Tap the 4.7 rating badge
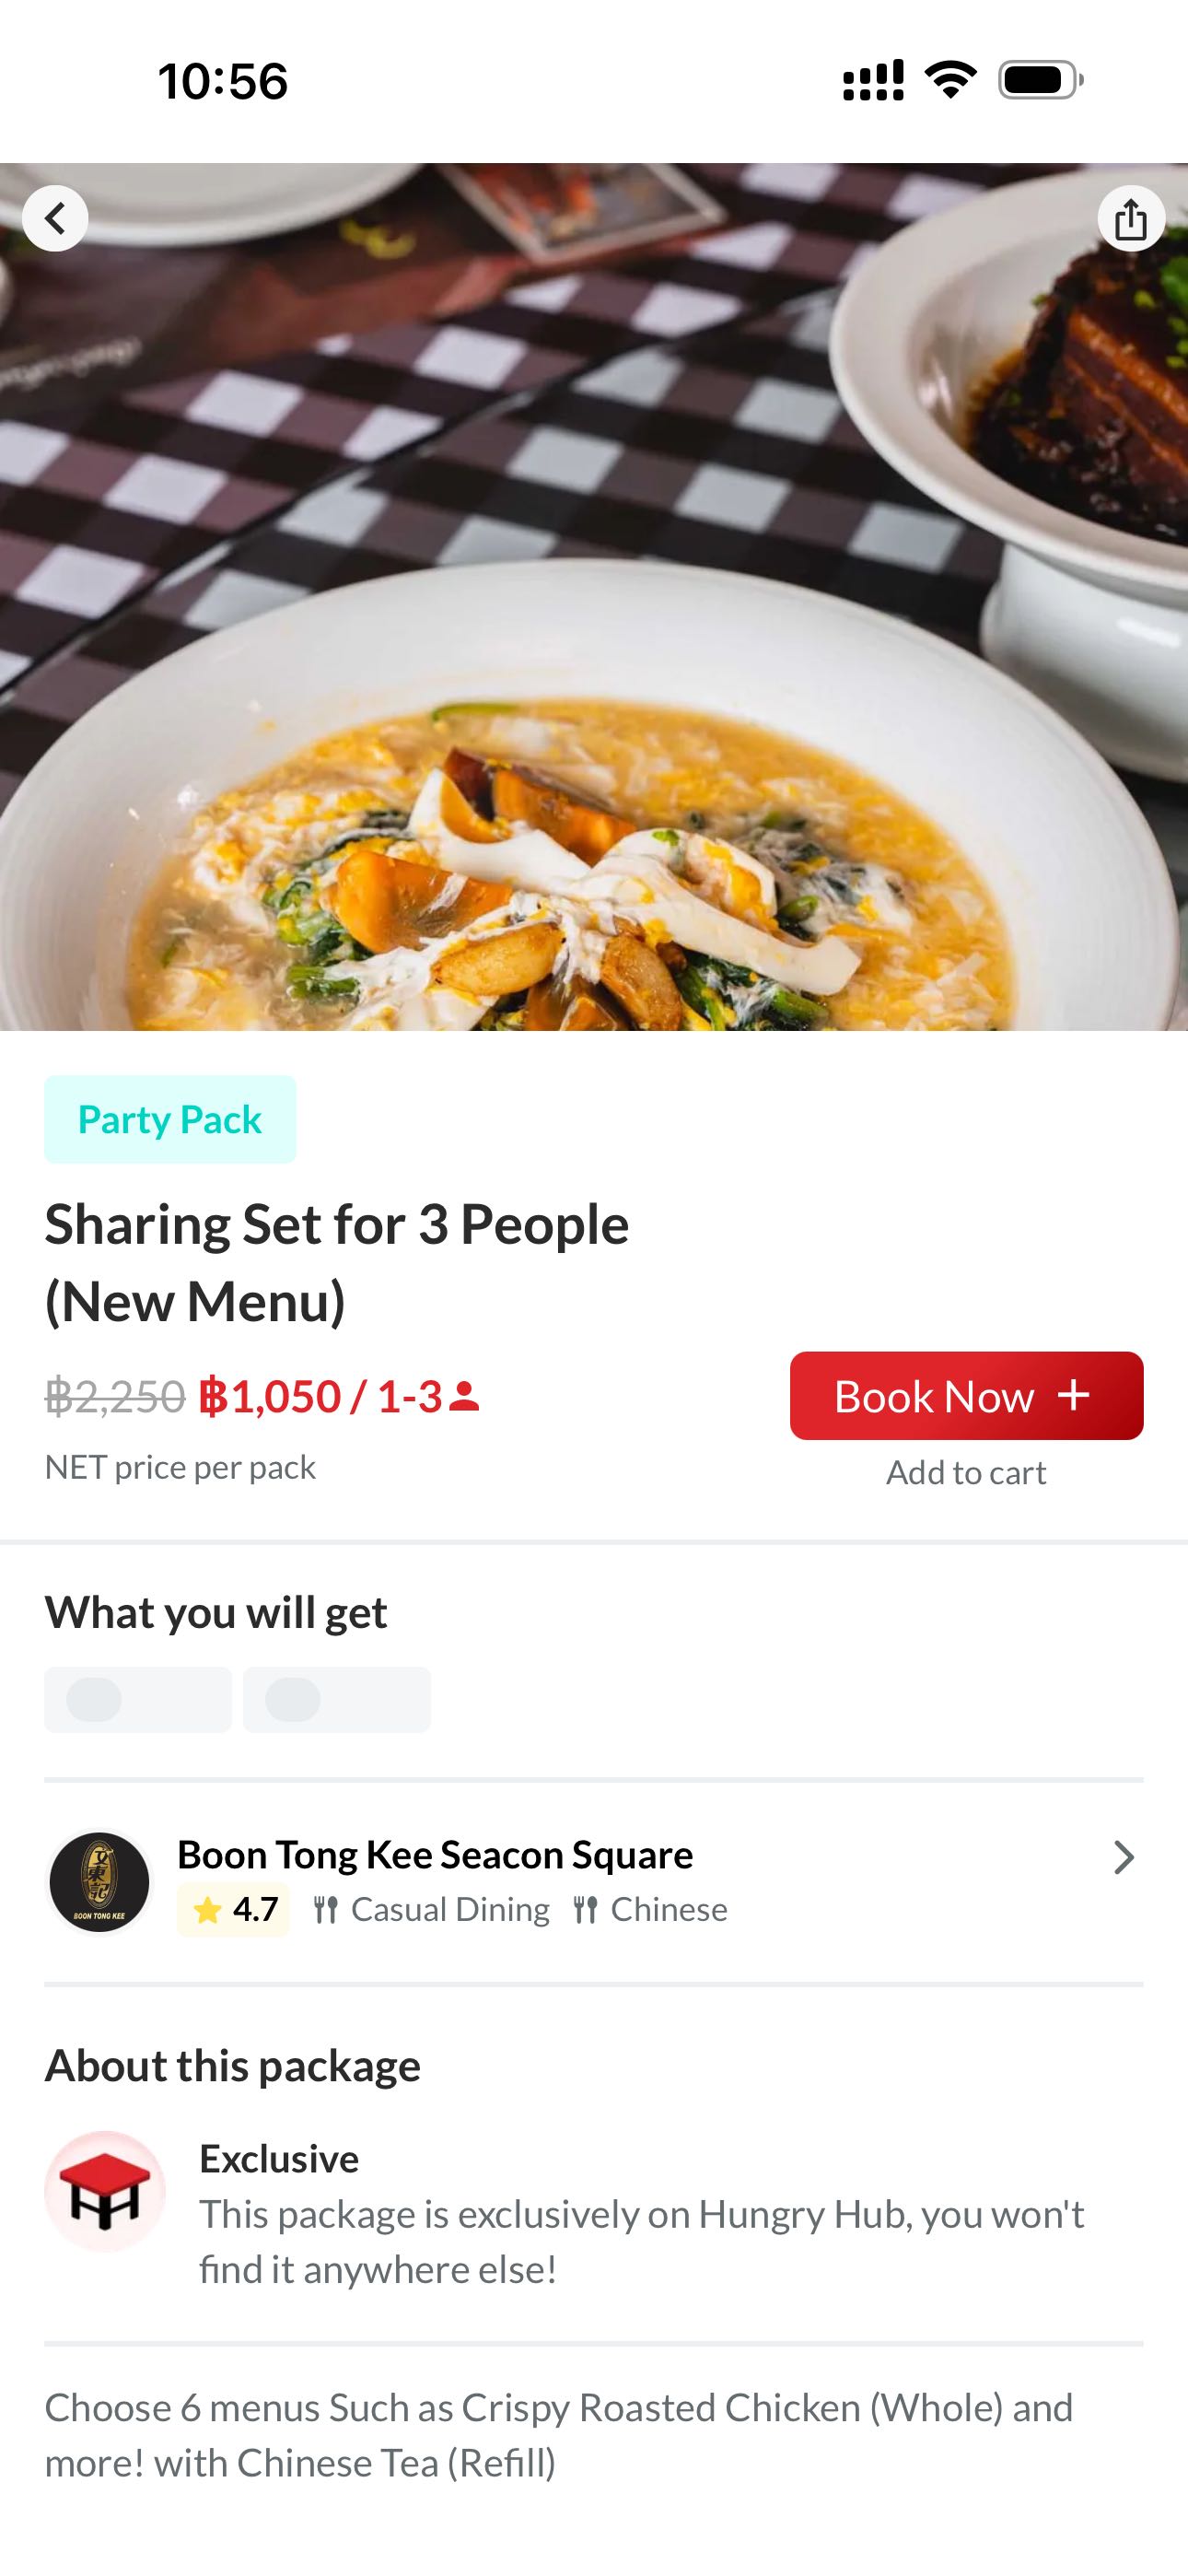This screenshot has height=2576, width=1188. [234, 1910]
